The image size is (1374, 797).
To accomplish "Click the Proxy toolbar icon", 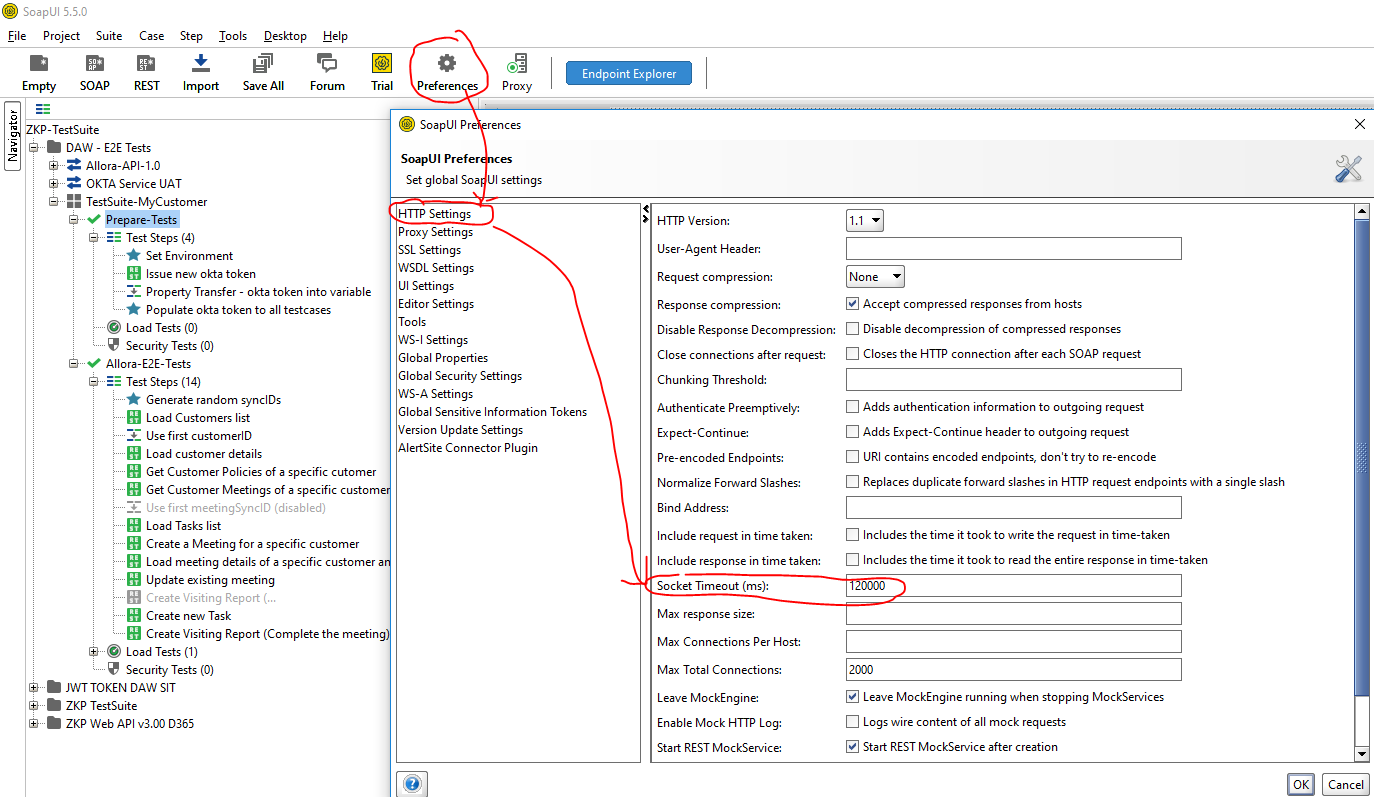I will coord(517,73).
